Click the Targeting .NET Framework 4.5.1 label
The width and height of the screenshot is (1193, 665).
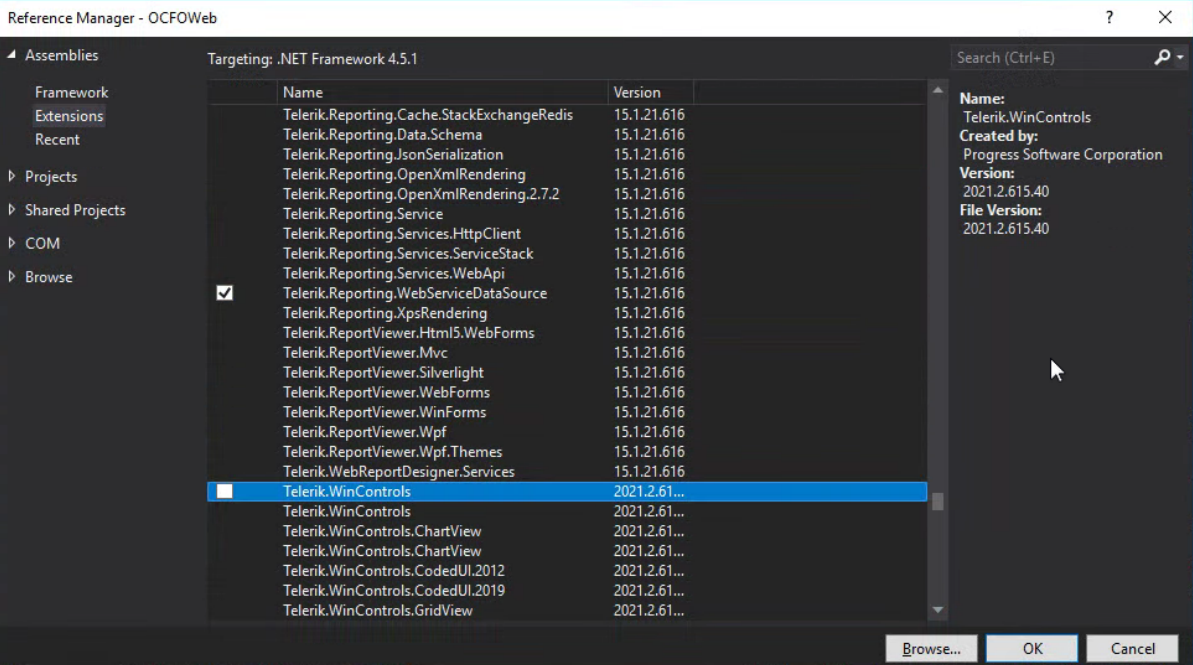[312, 59]
